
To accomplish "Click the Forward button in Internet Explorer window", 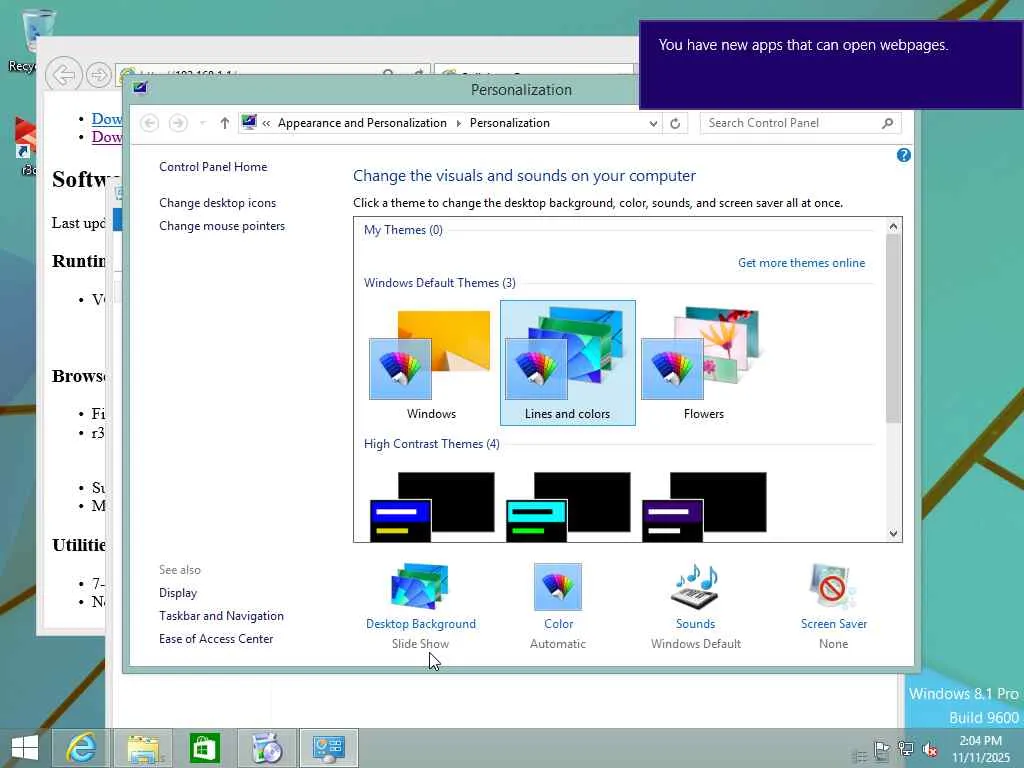I will [99, 75].
